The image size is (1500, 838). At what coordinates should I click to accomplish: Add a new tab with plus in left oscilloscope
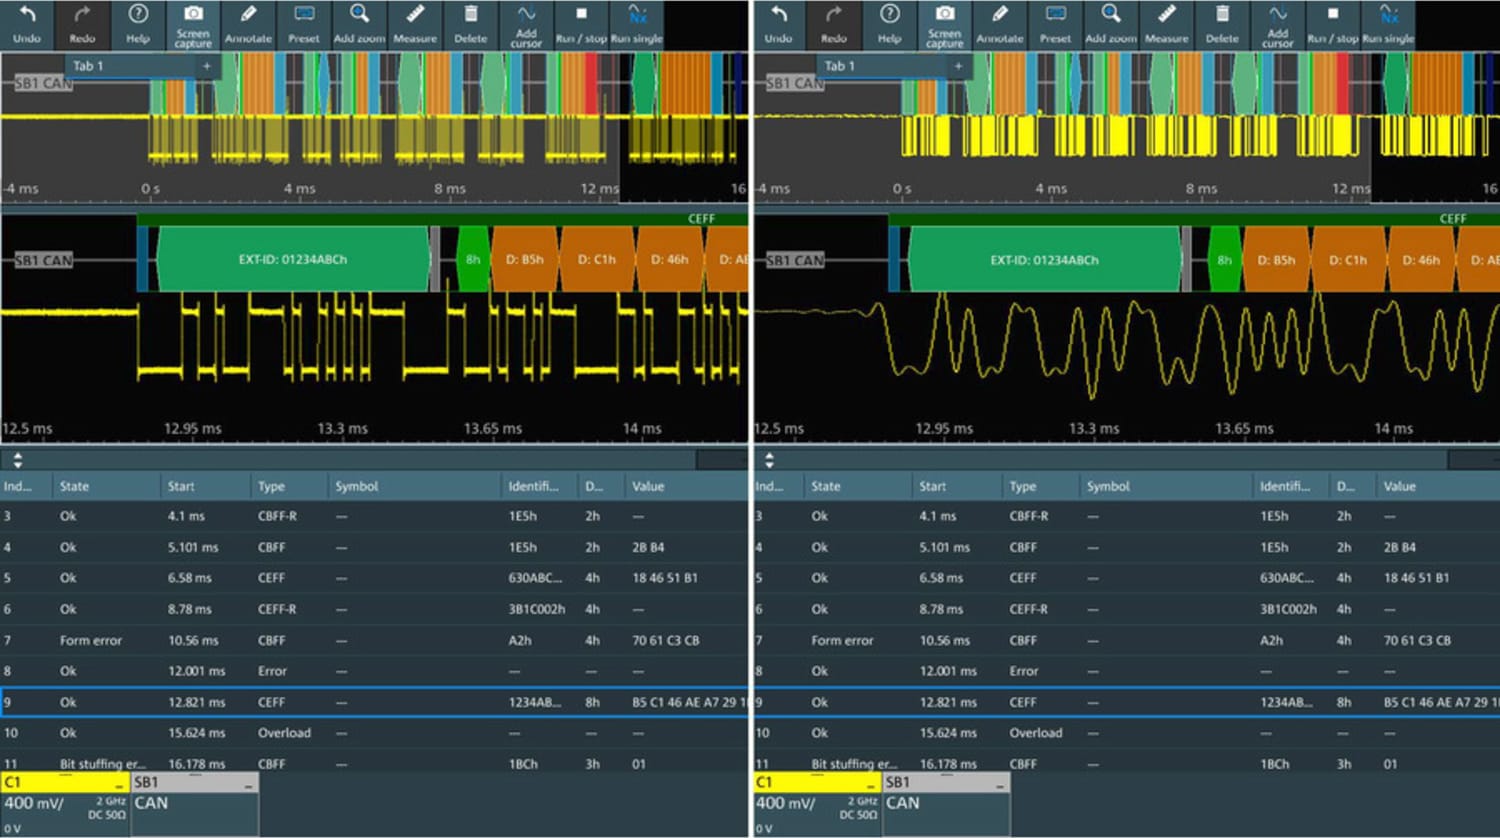[207, 66]
